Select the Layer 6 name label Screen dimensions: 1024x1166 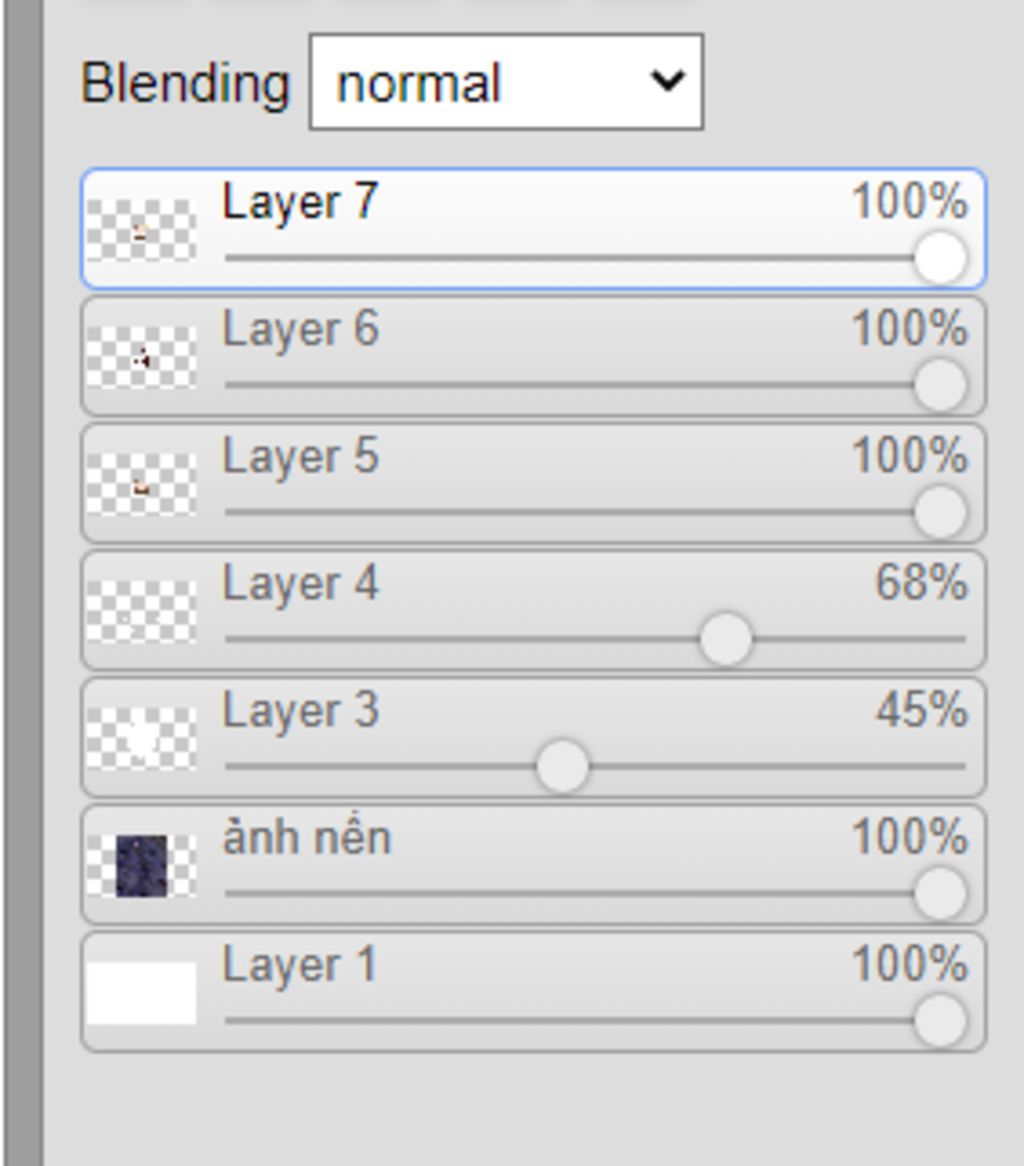tap(300, 329)
